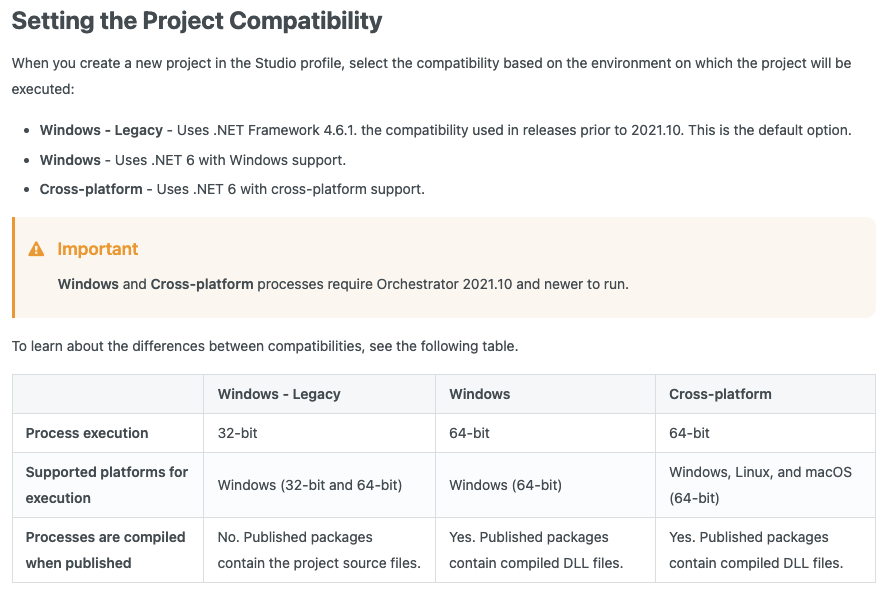Click the 32-bit table cell
Viewport: 884px width, 591px height.
point(237,433)
